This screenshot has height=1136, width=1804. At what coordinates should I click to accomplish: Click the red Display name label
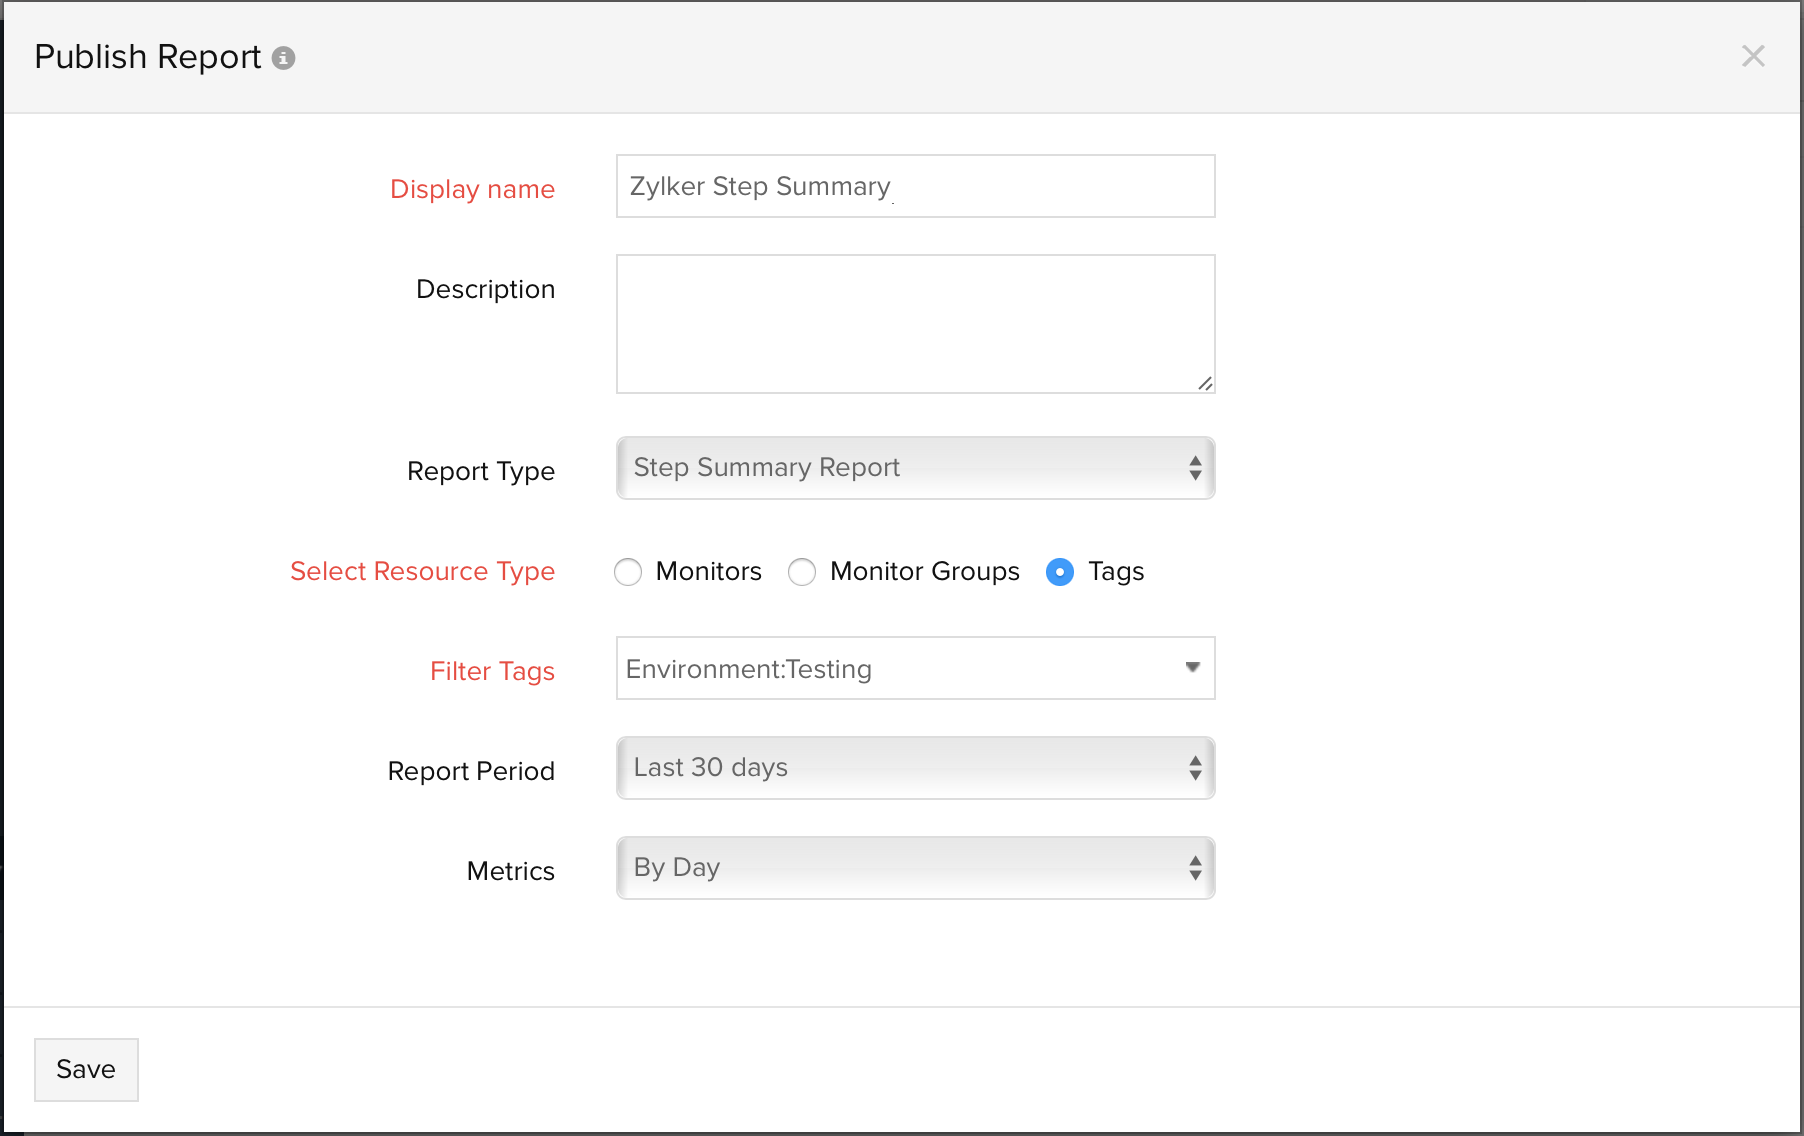click(x=472, y=189)
